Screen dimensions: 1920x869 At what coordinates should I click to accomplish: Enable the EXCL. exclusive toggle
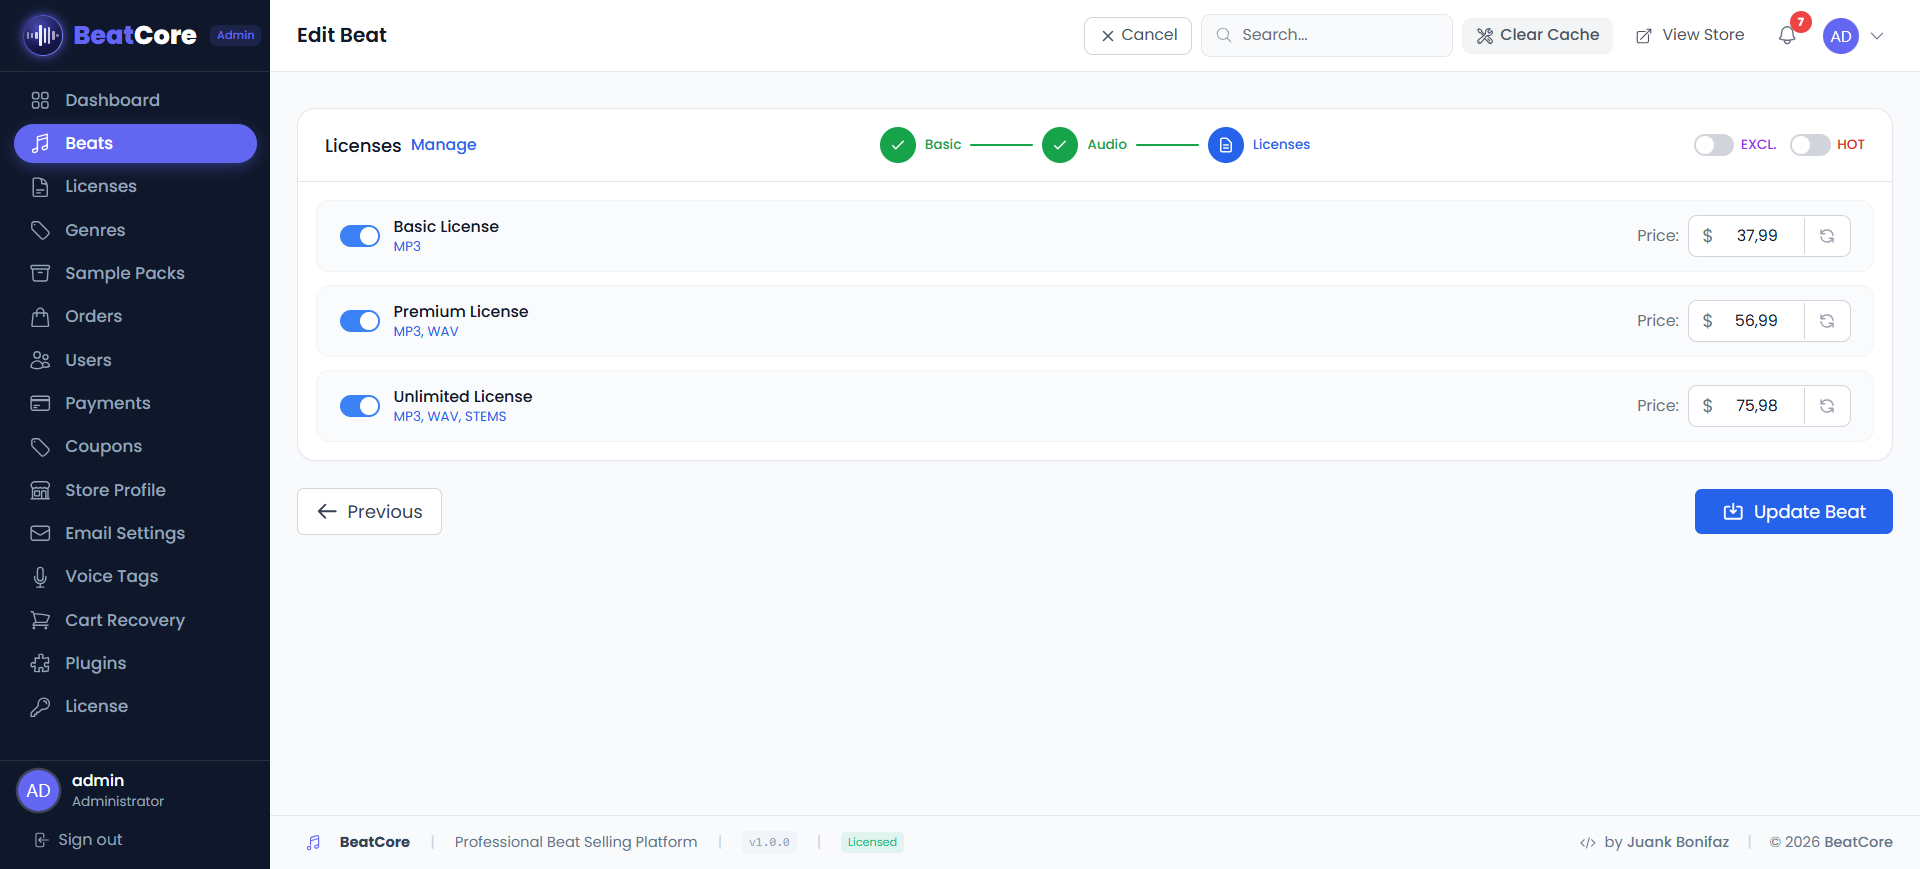click(x=1713, y=145)
